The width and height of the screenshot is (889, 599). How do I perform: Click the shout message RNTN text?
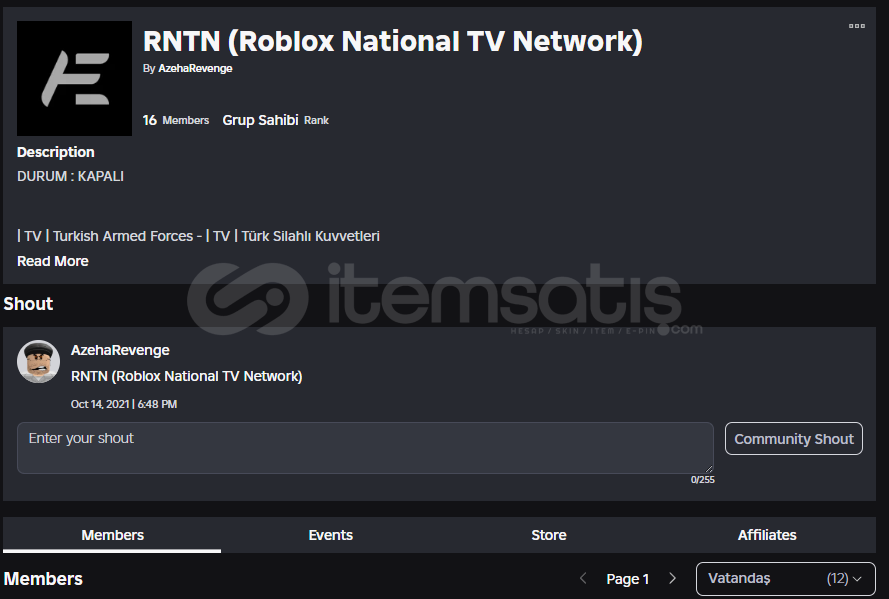[x=187, y=376]
